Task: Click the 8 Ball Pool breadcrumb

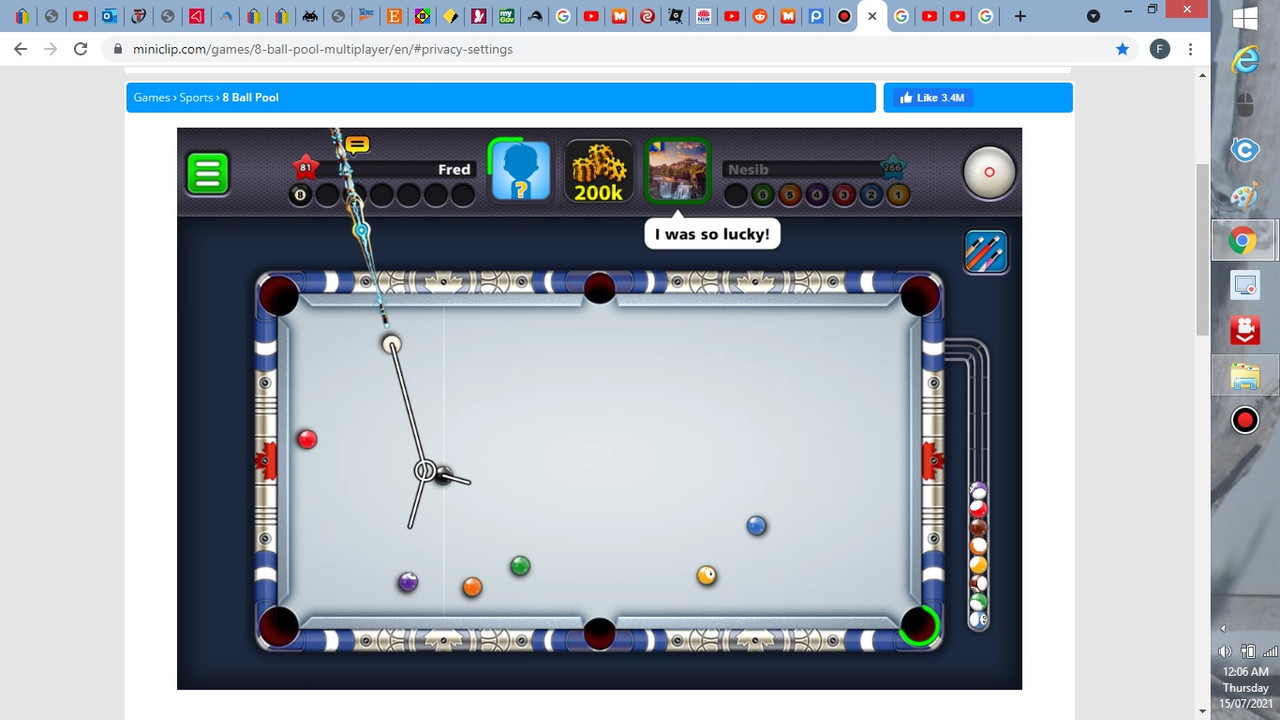Action: point(250,97)
